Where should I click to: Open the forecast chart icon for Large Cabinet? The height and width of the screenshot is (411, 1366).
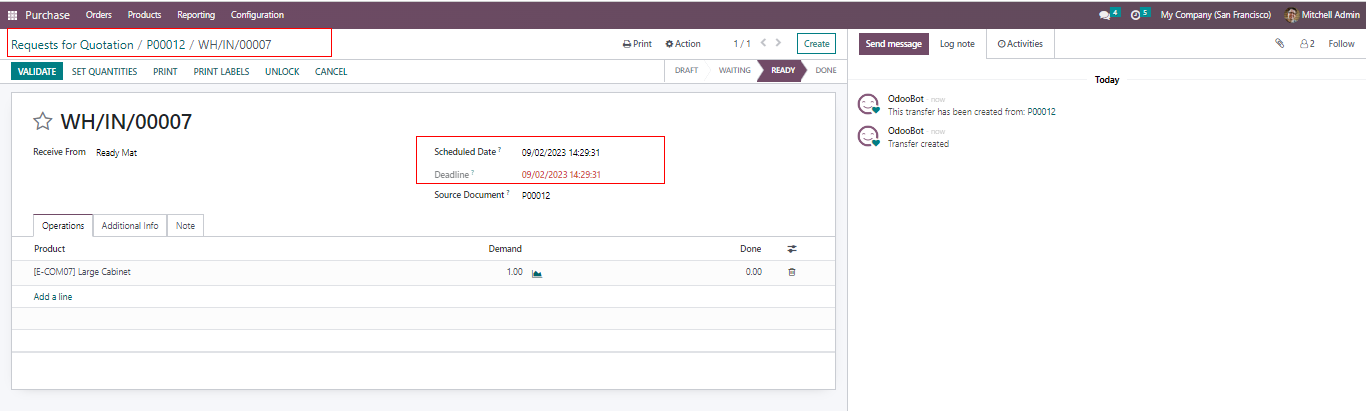coord(537,273)
